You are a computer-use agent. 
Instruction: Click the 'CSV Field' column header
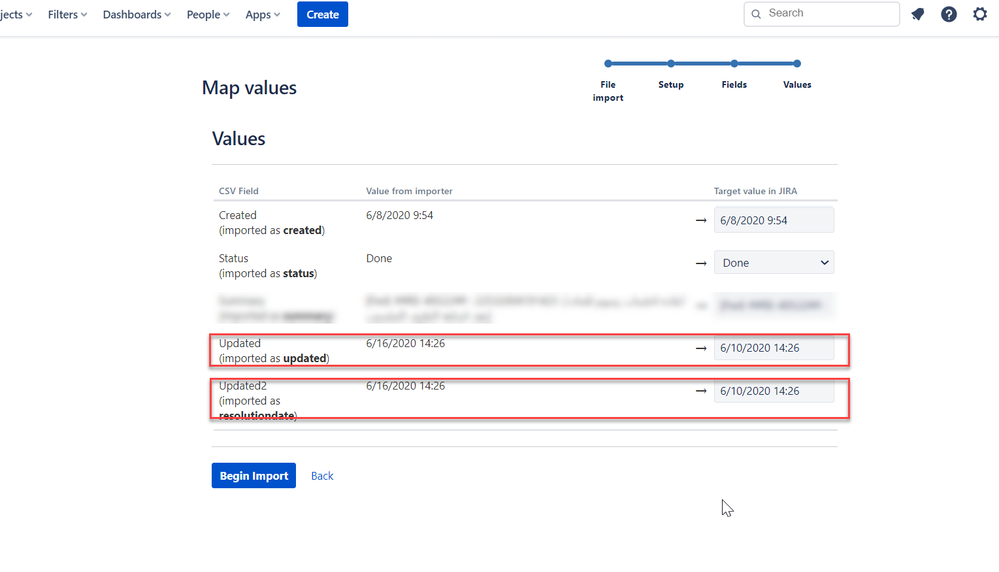239,190
